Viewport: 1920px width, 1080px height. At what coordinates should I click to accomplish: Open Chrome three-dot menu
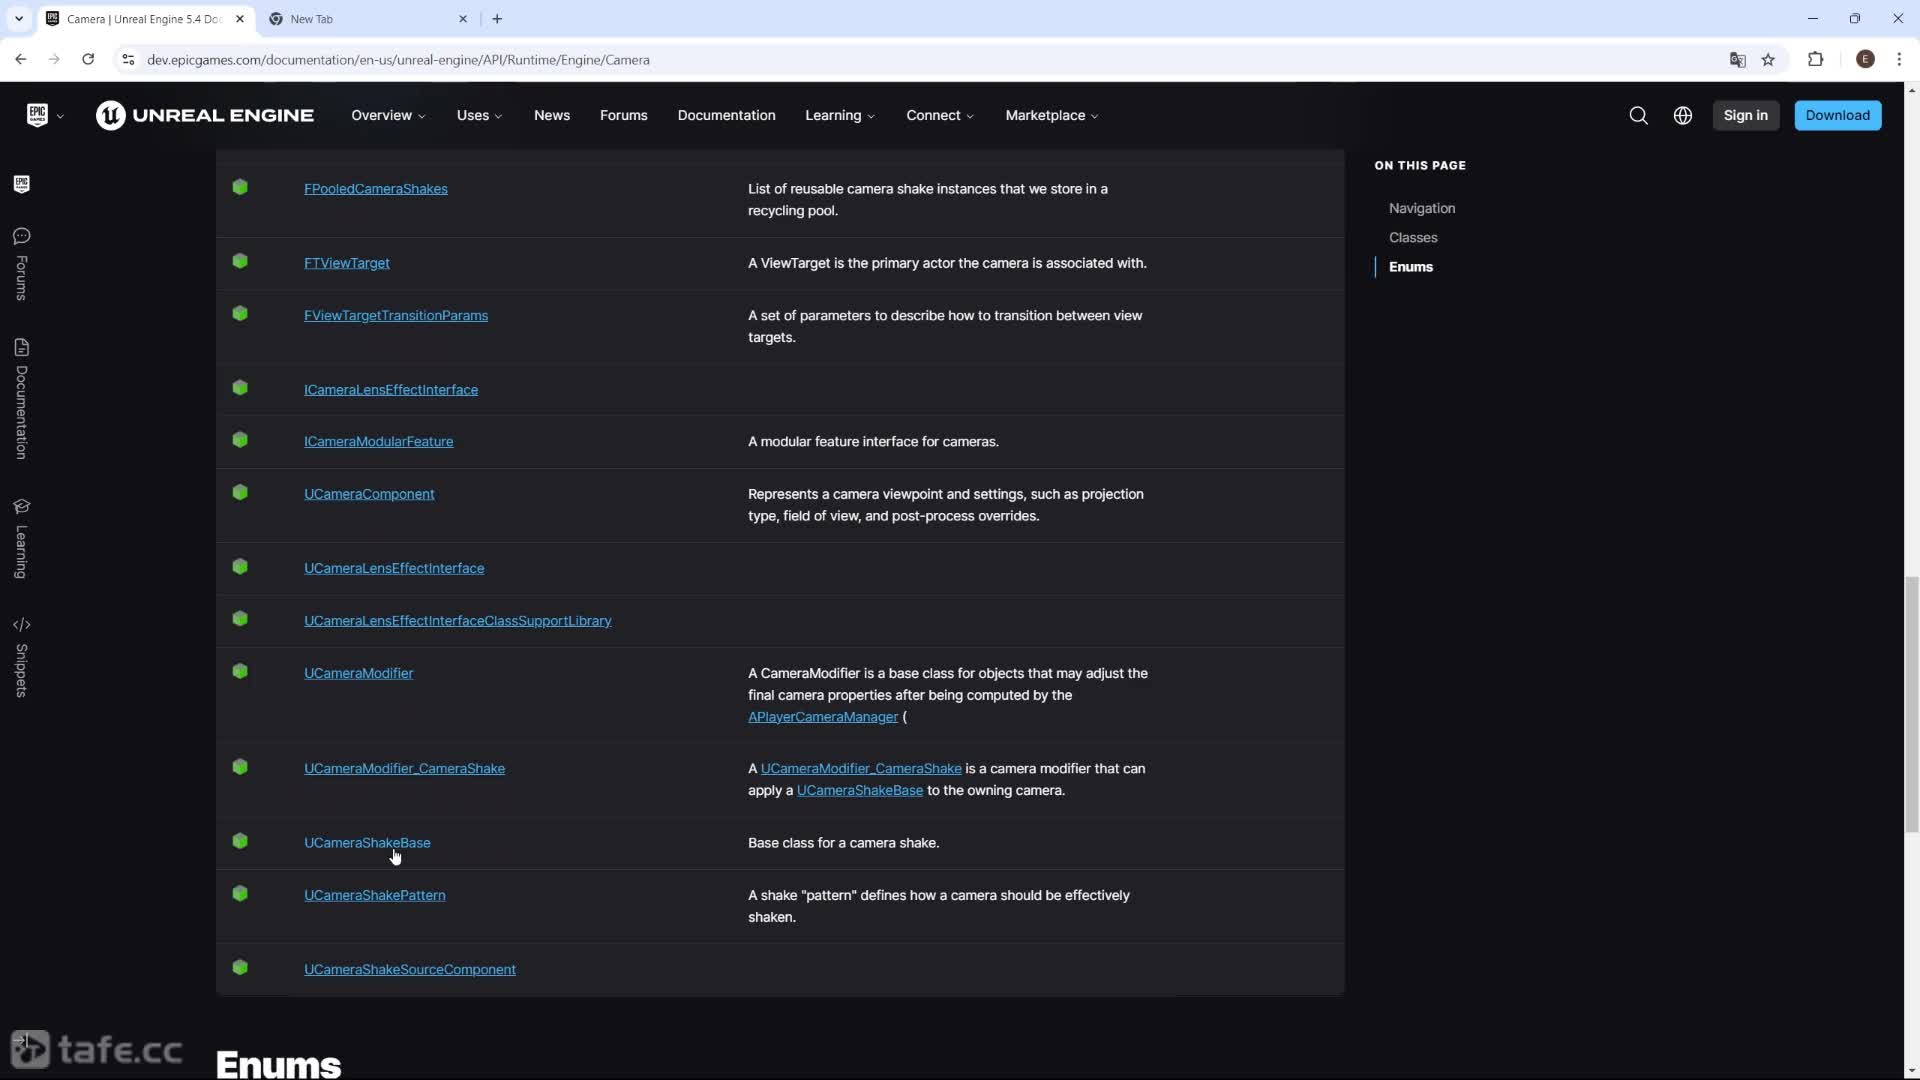point(1899,59)
